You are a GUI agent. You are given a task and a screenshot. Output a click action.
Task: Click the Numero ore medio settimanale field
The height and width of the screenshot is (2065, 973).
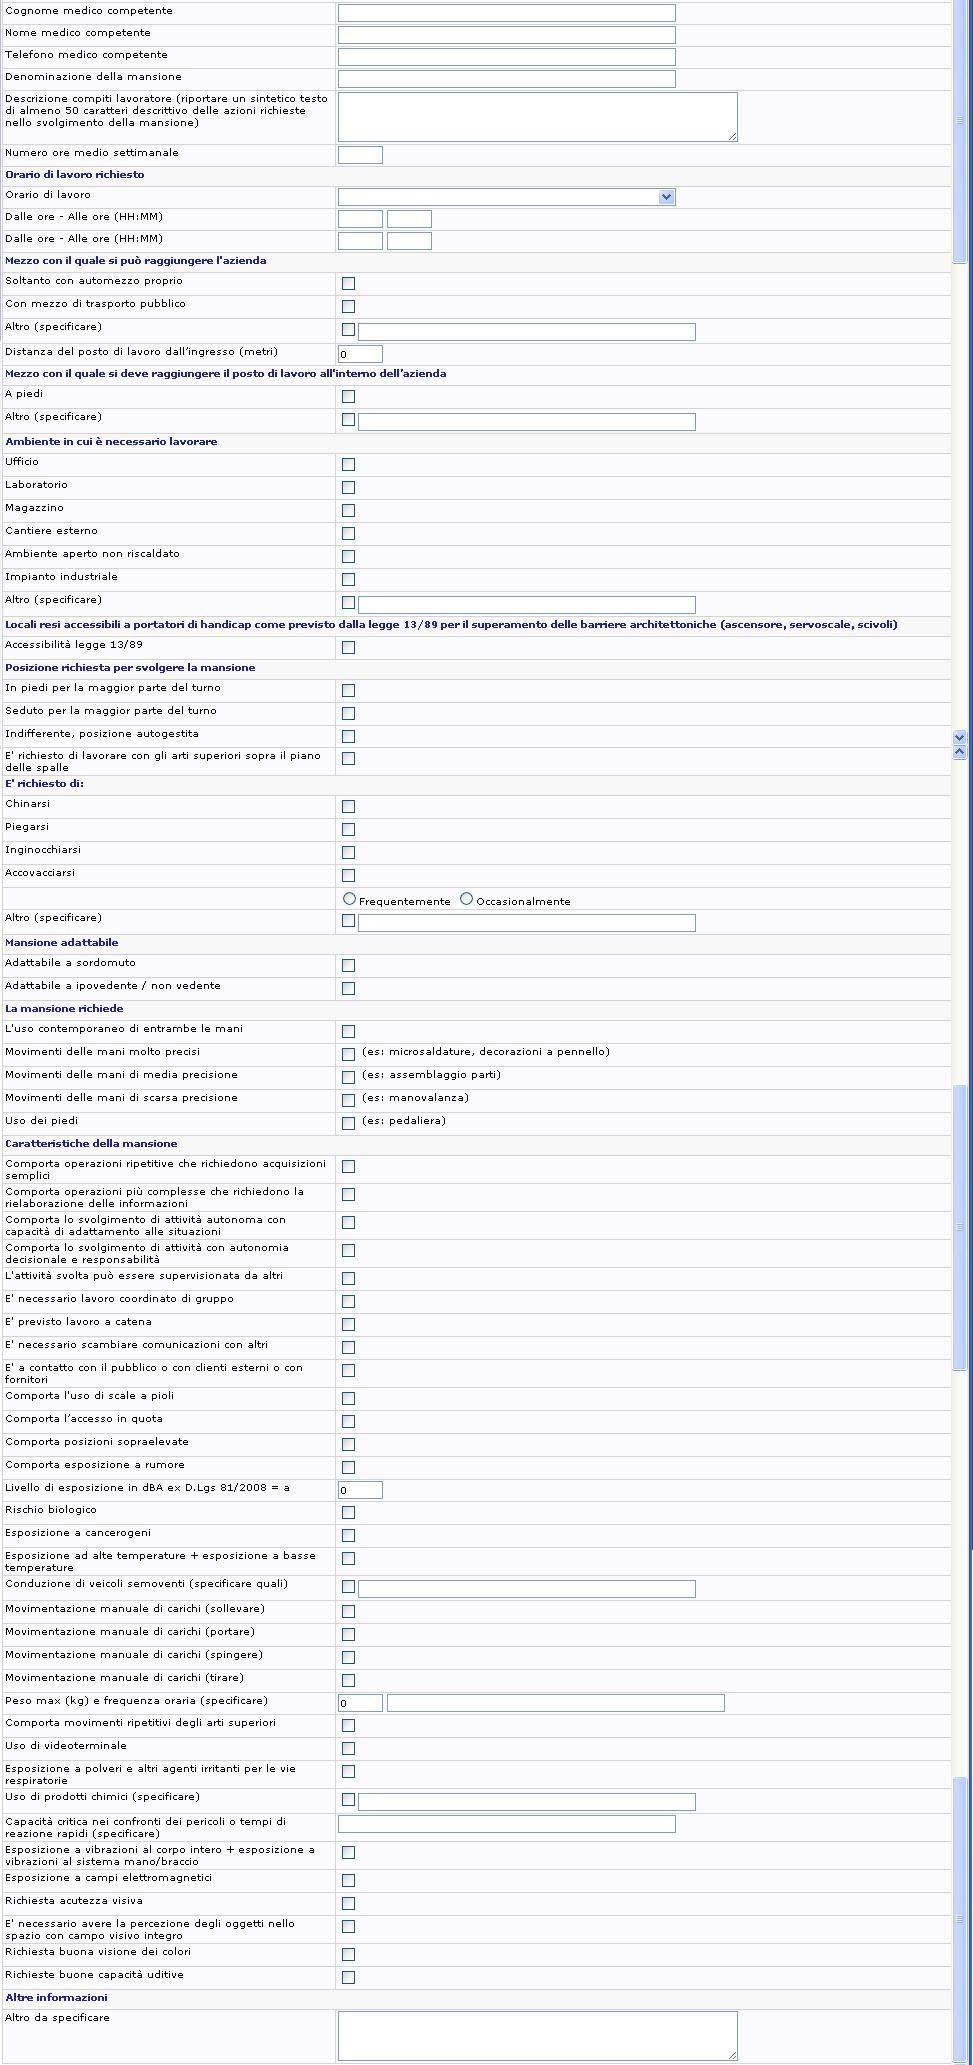[360, 155]
